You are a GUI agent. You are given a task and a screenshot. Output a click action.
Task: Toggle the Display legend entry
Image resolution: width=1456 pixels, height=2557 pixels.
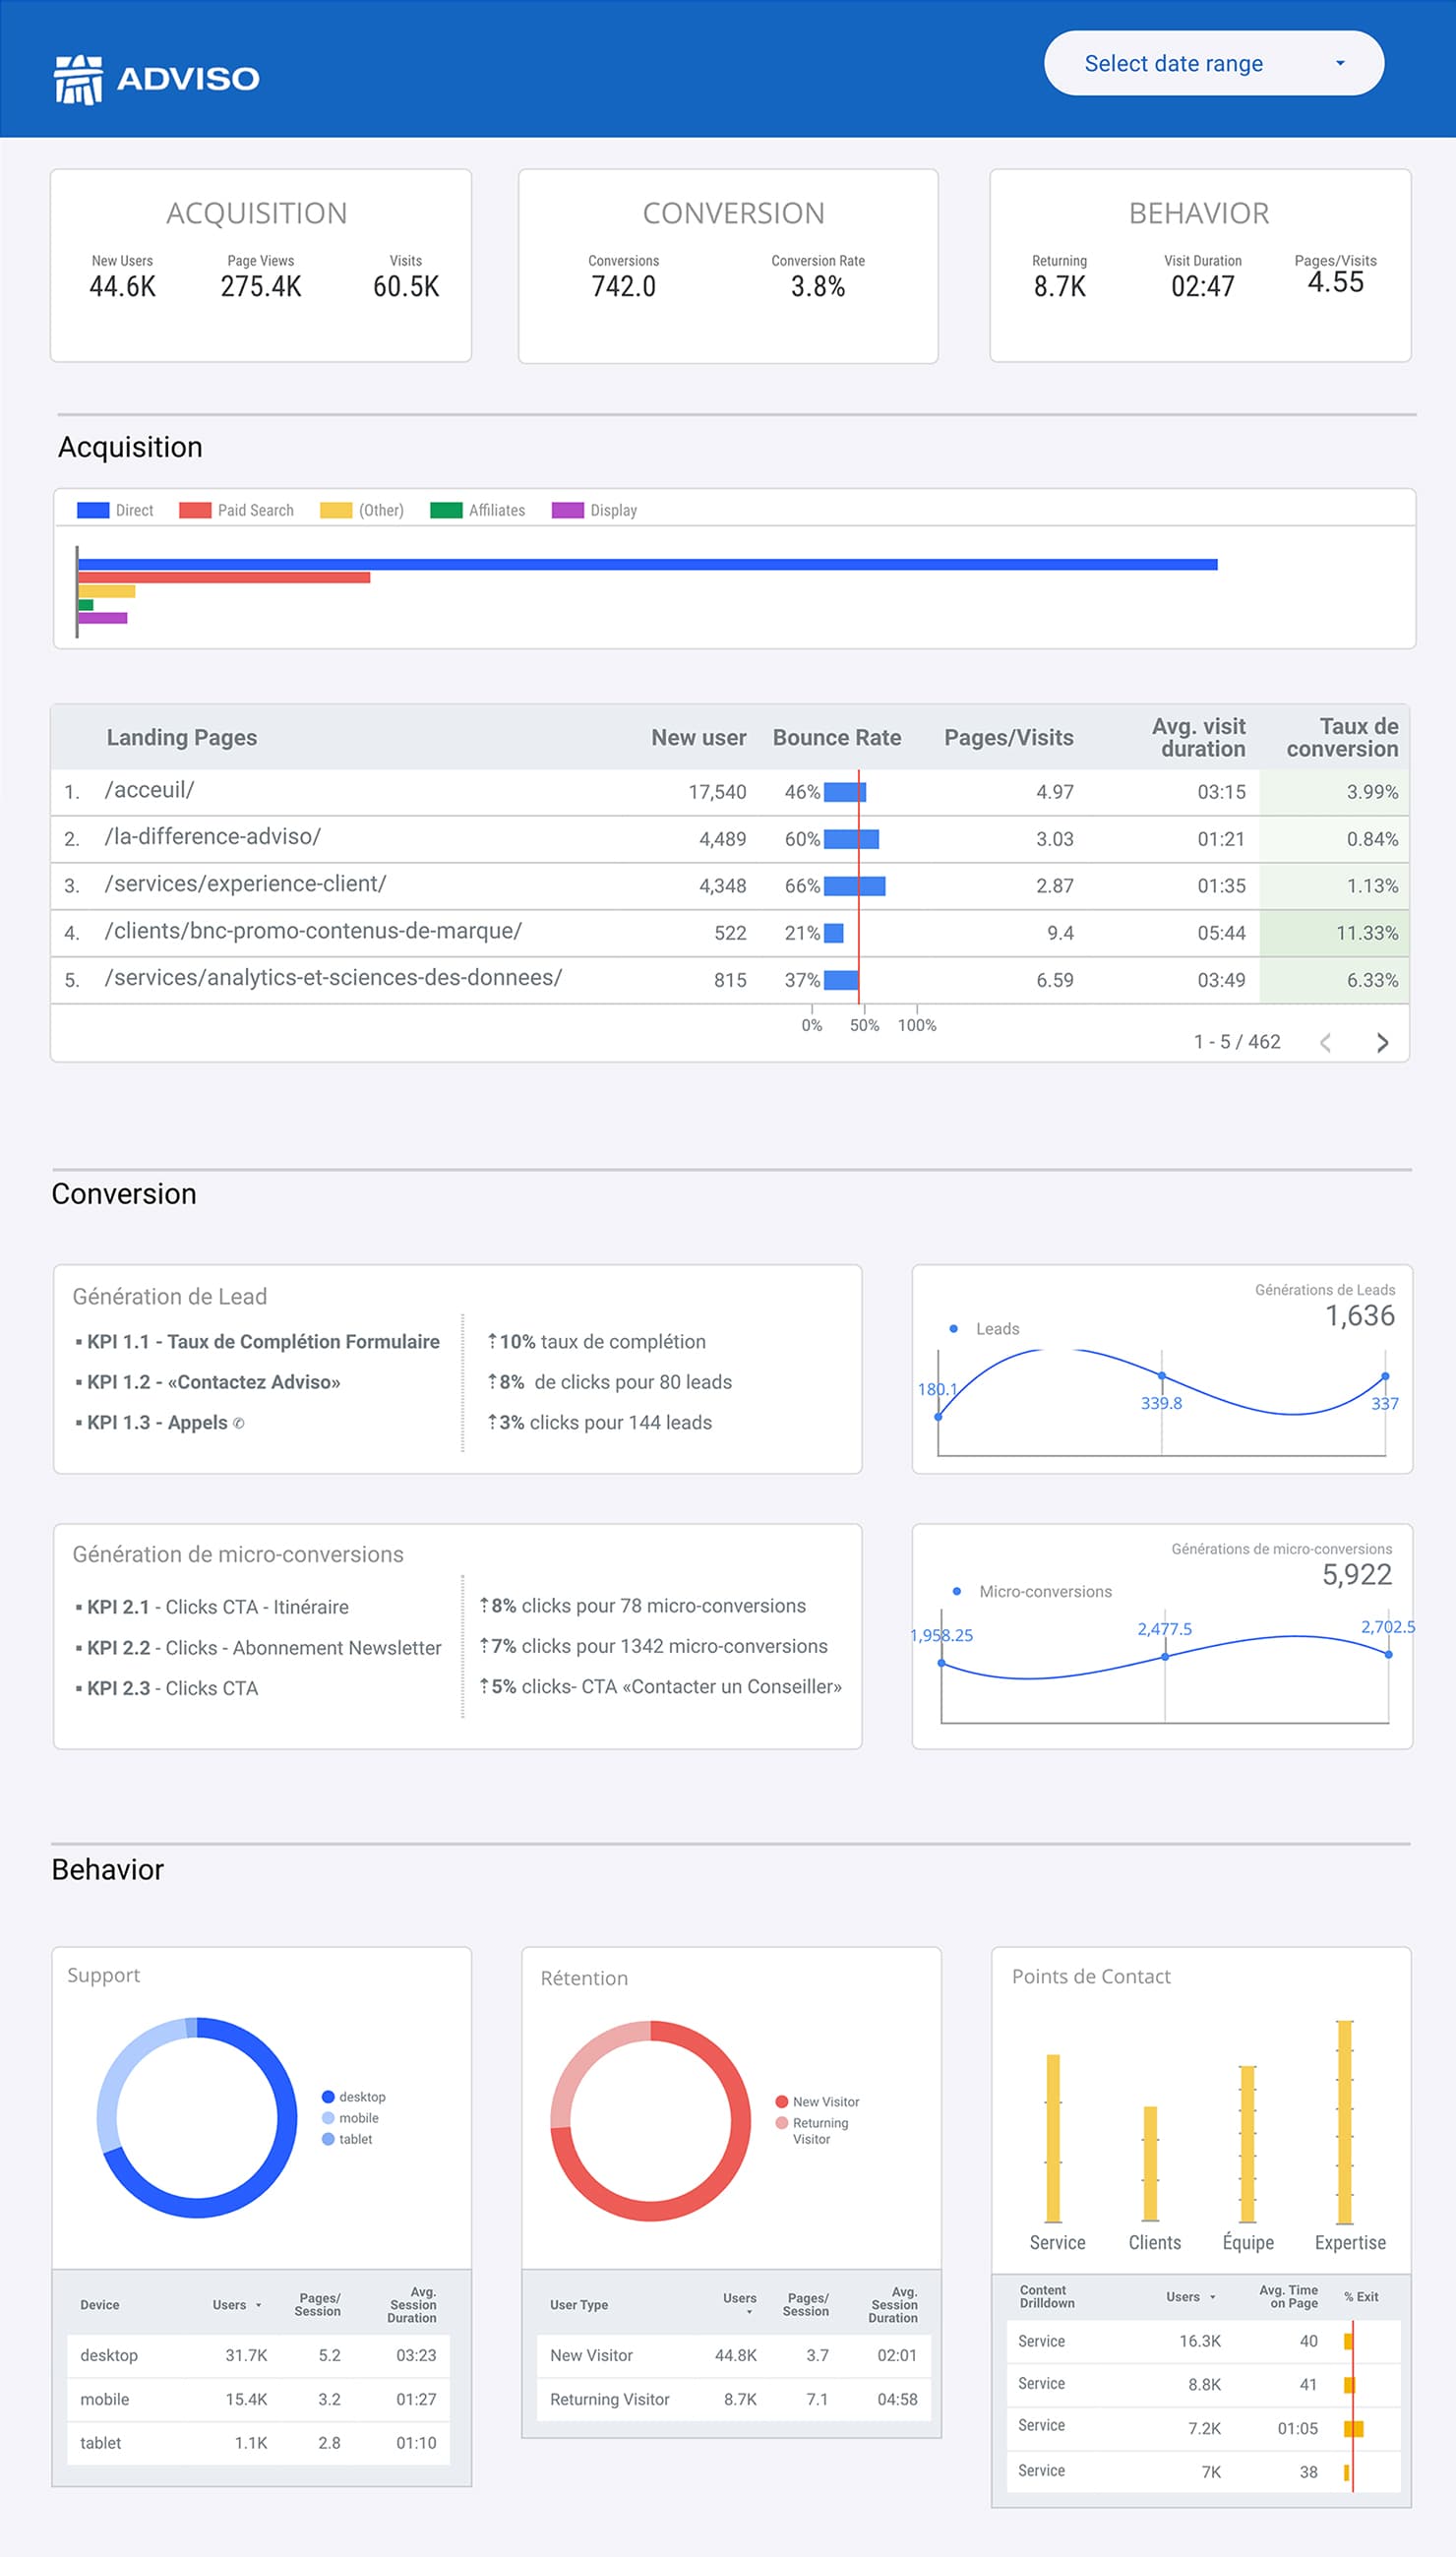[x=594, y=510]
